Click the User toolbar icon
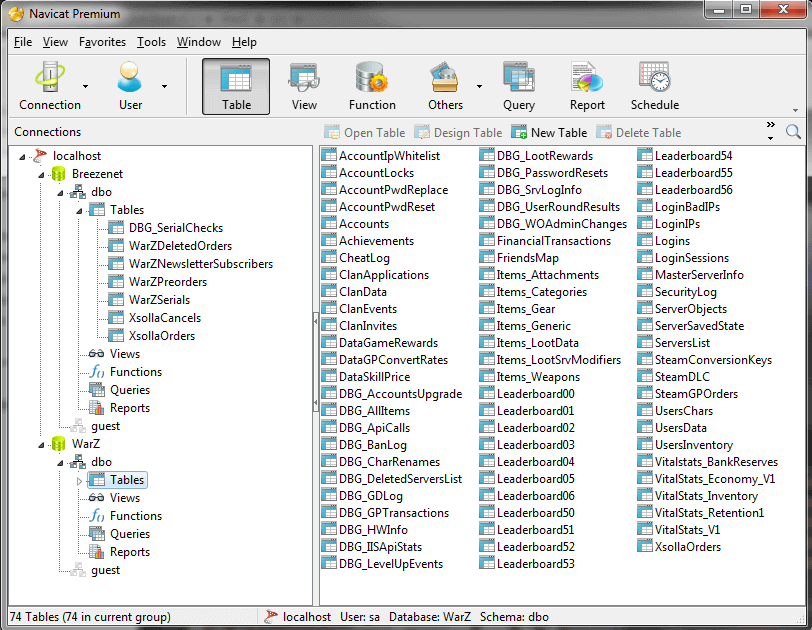Viewport: 812px width, 630px height. 130,86
